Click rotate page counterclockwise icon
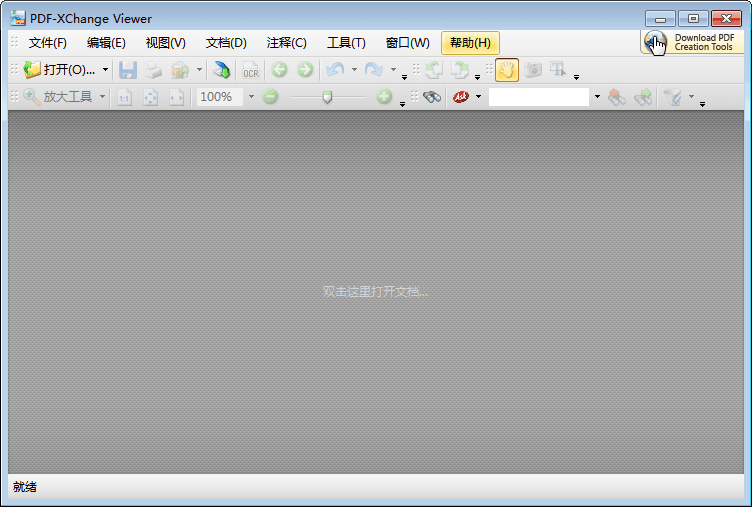 tap(434, 70)
